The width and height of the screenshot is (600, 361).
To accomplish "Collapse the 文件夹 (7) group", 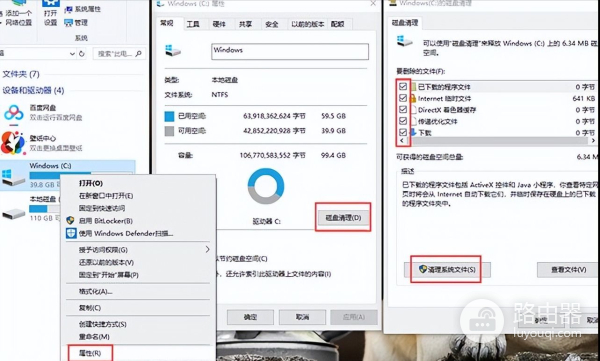I will coord(21,74).
